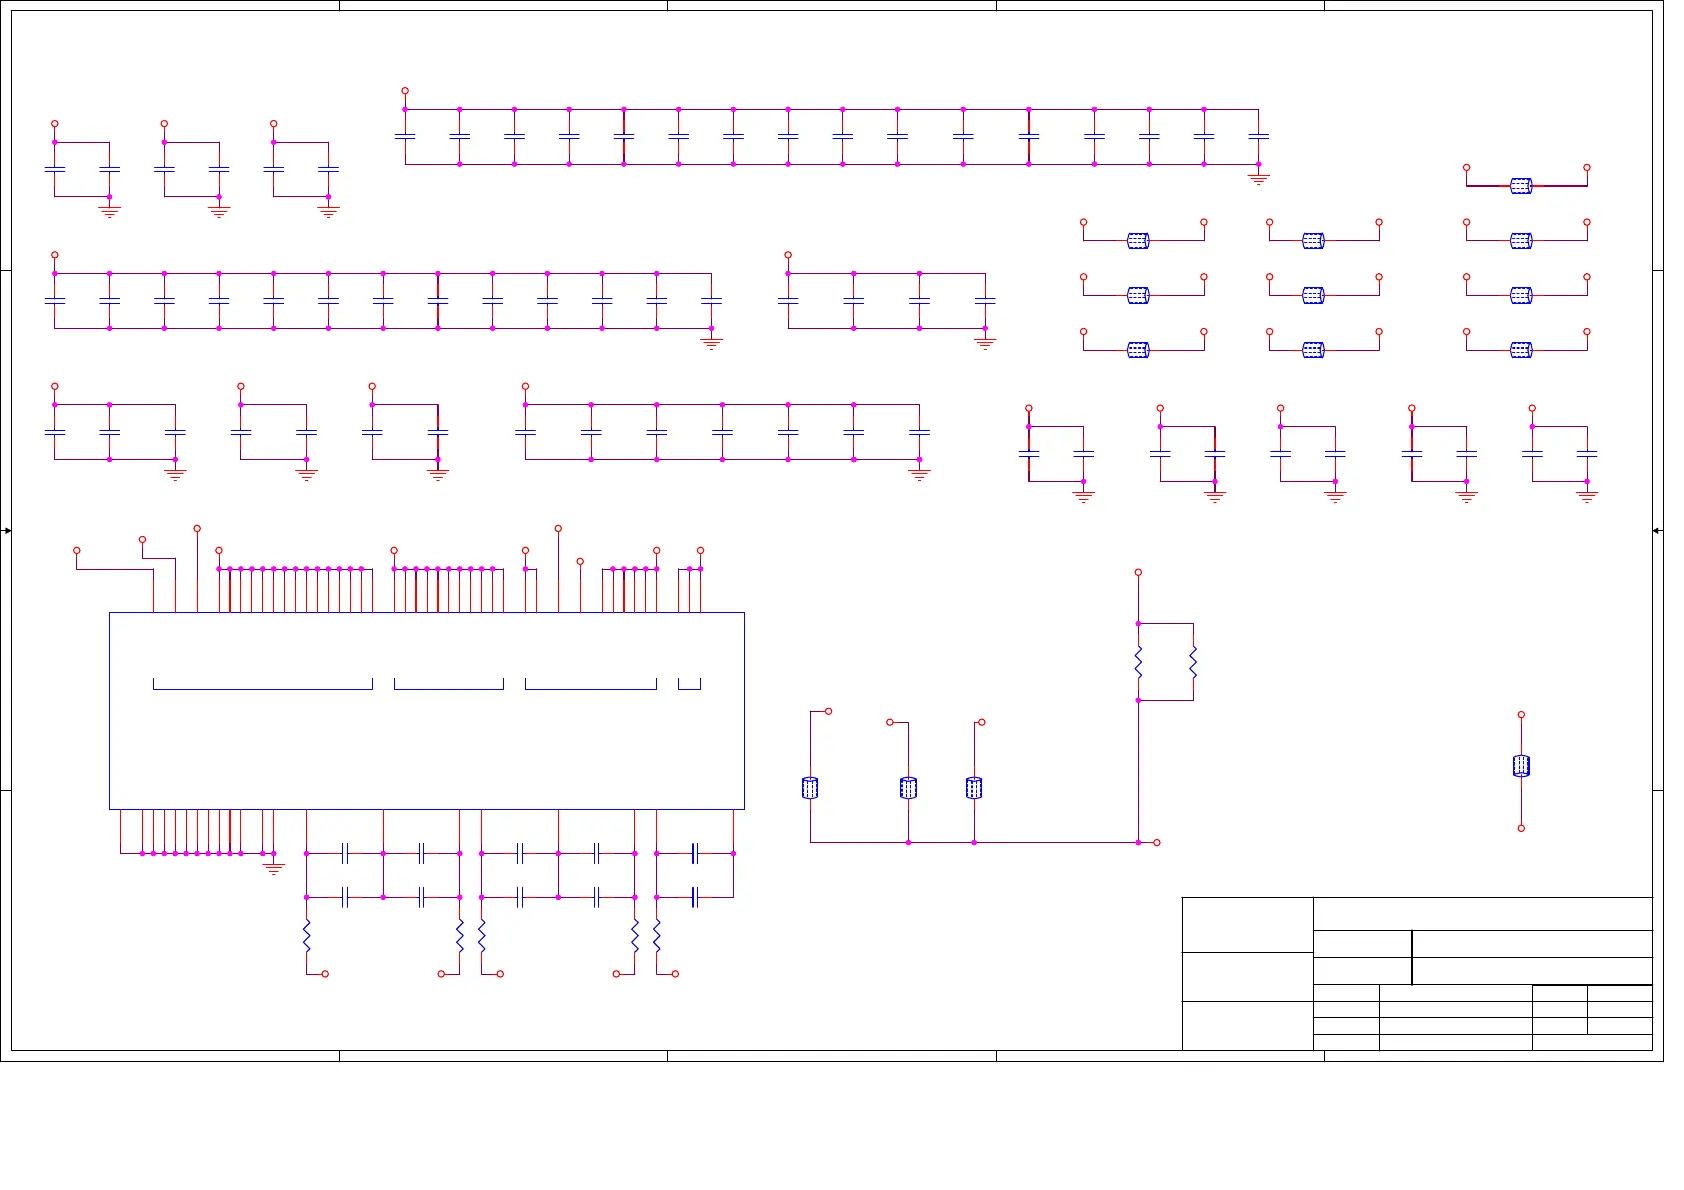Image resolution: width=1684 pixels, height=1190 pixels.
Task: Click ground symbol ending the sixteen-capacitor top row
Action: [1258, 179]
